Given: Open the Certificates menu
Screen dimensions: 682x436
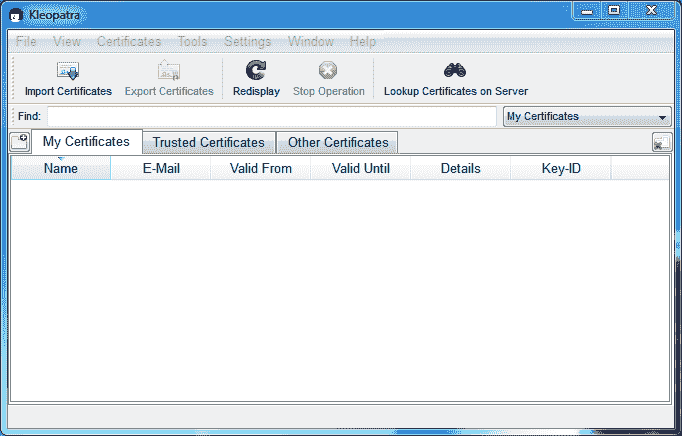Looking at the screenshot, I should click(x=129, y=42).
